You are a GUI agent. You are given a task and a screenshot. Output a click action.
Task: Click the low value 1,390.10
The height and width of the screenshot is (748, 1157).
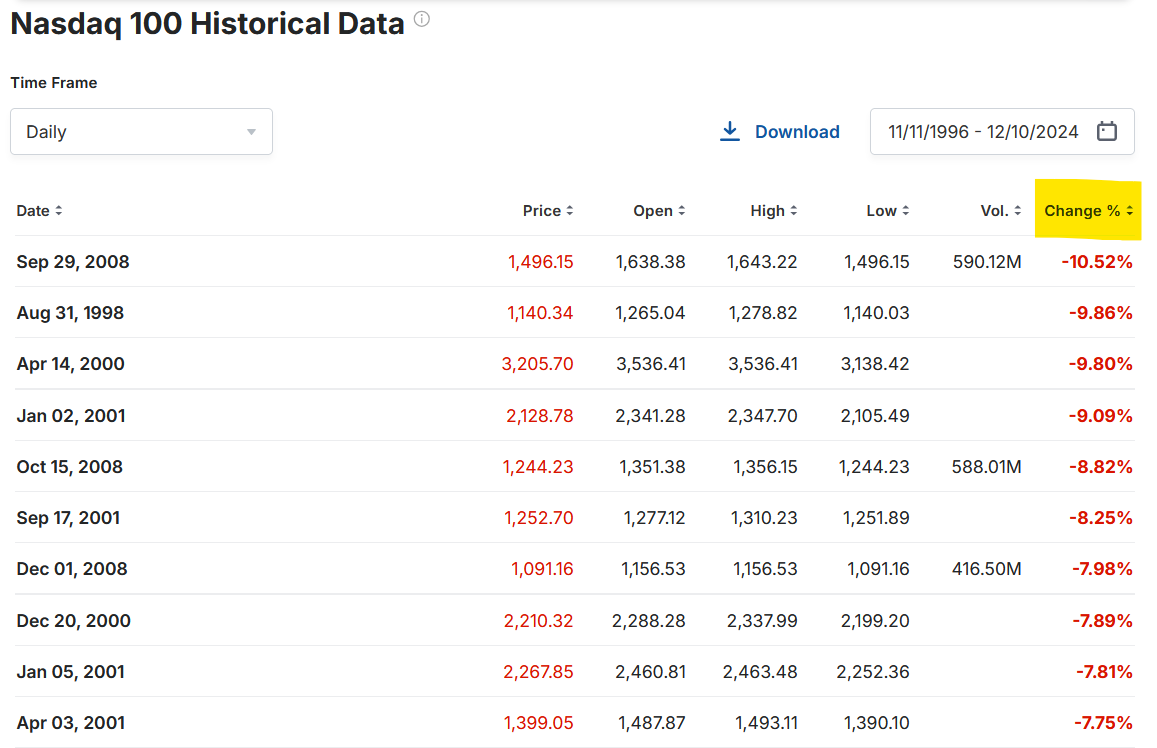point(875,723)
